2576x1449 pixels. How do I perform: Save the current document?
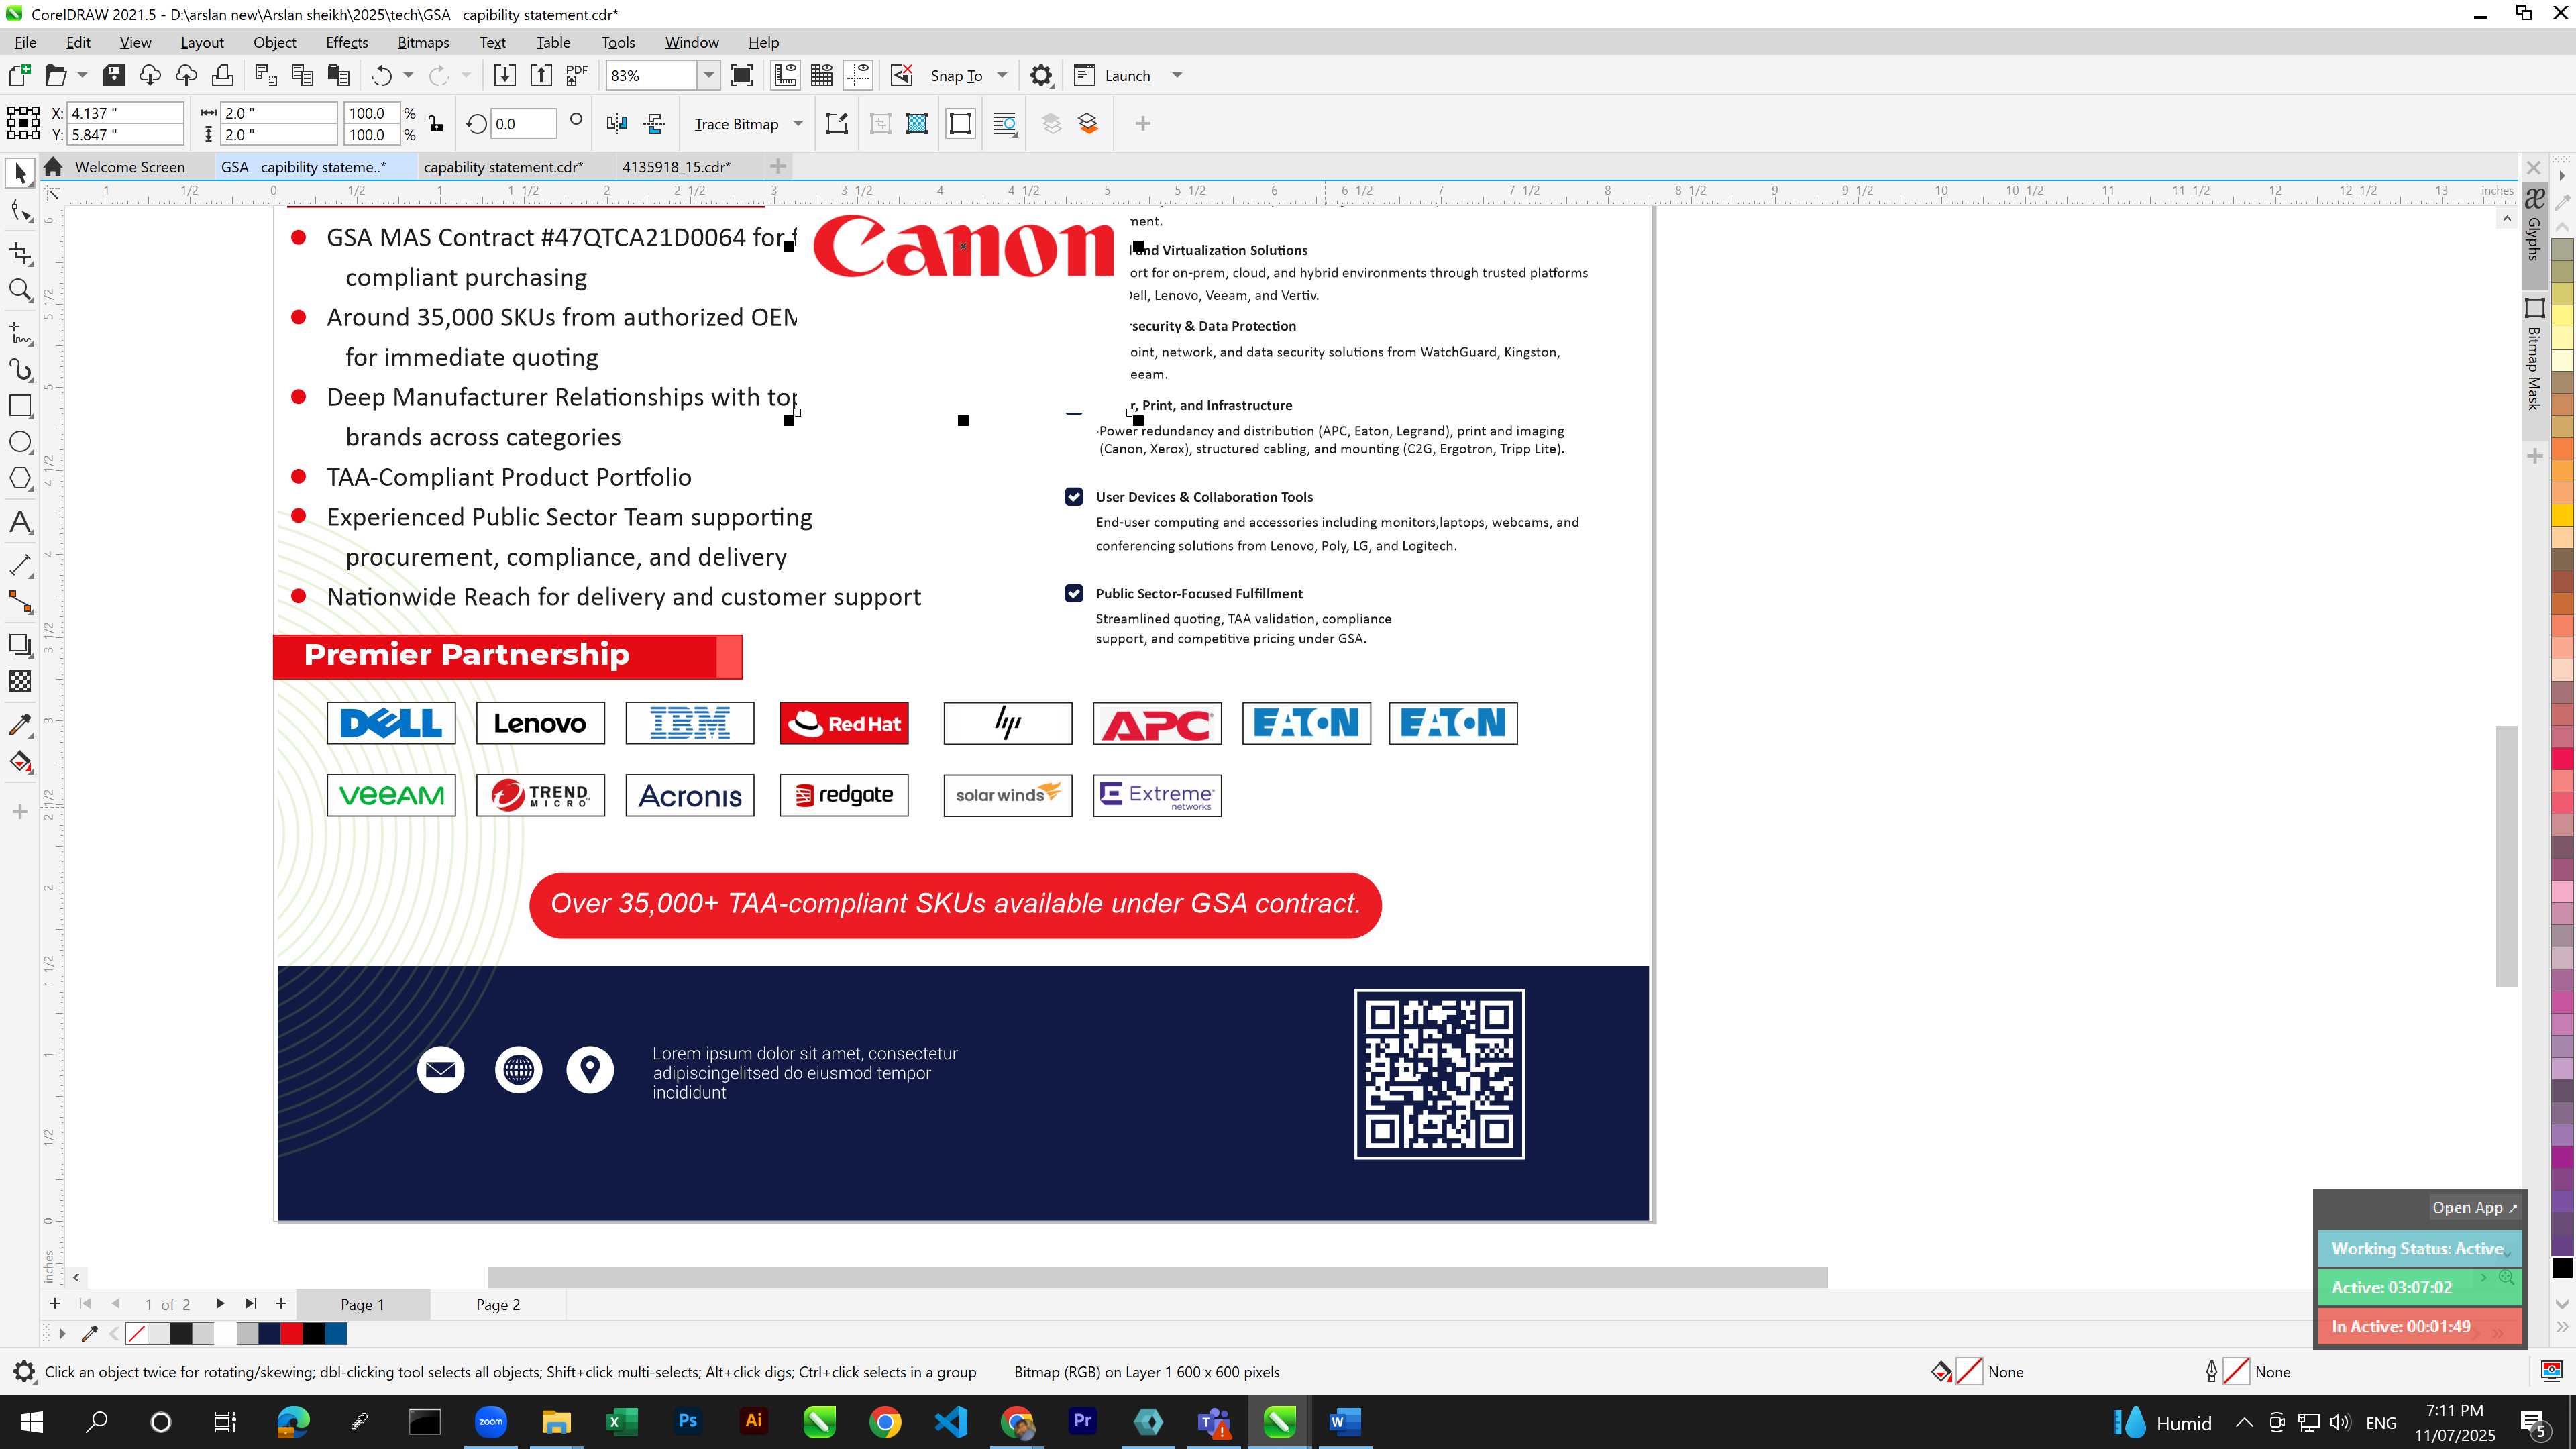pyautogui.click(x=113, y=76)
